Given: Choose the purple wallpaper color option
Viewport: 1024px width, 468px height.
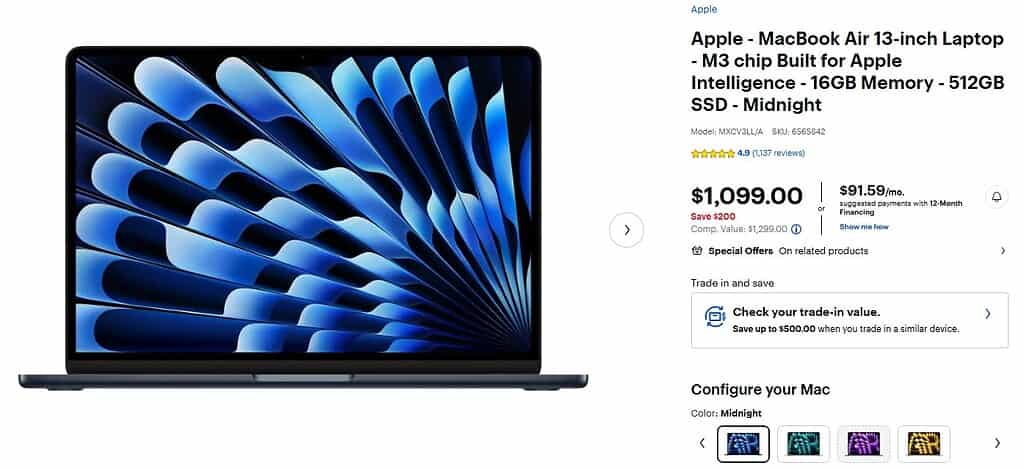Looking at the screenshot, I should click(x=863, y=444).
